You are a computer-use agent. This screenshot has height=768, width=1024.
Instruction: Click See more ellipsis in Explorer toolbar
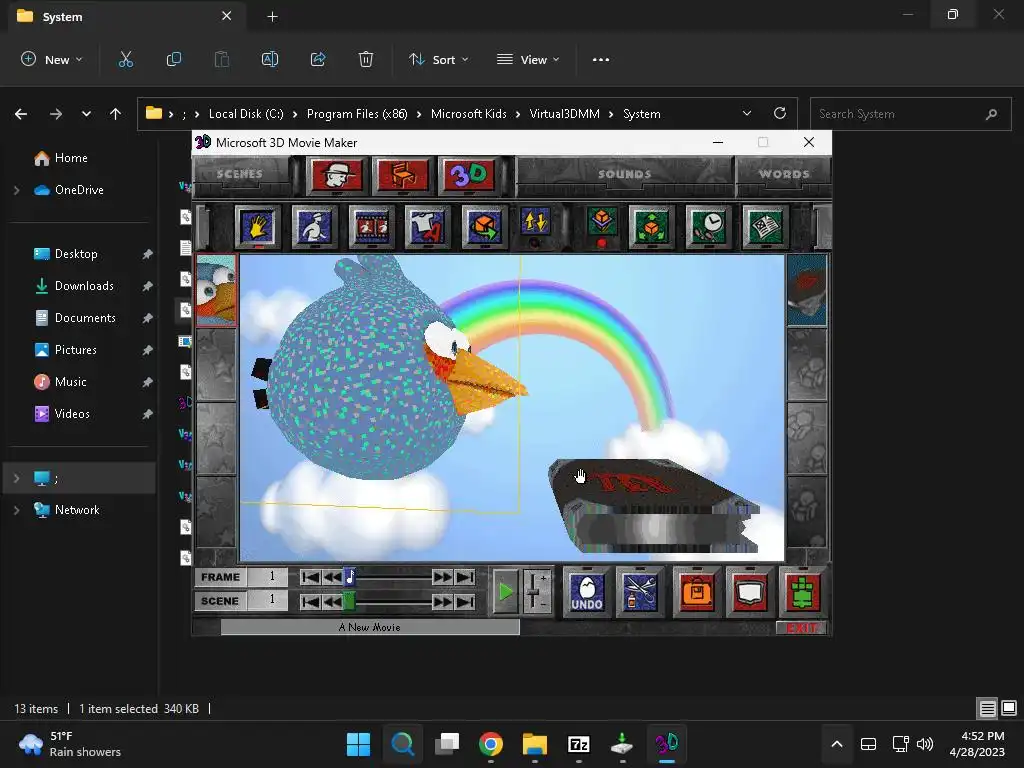(x=601, y=59)
